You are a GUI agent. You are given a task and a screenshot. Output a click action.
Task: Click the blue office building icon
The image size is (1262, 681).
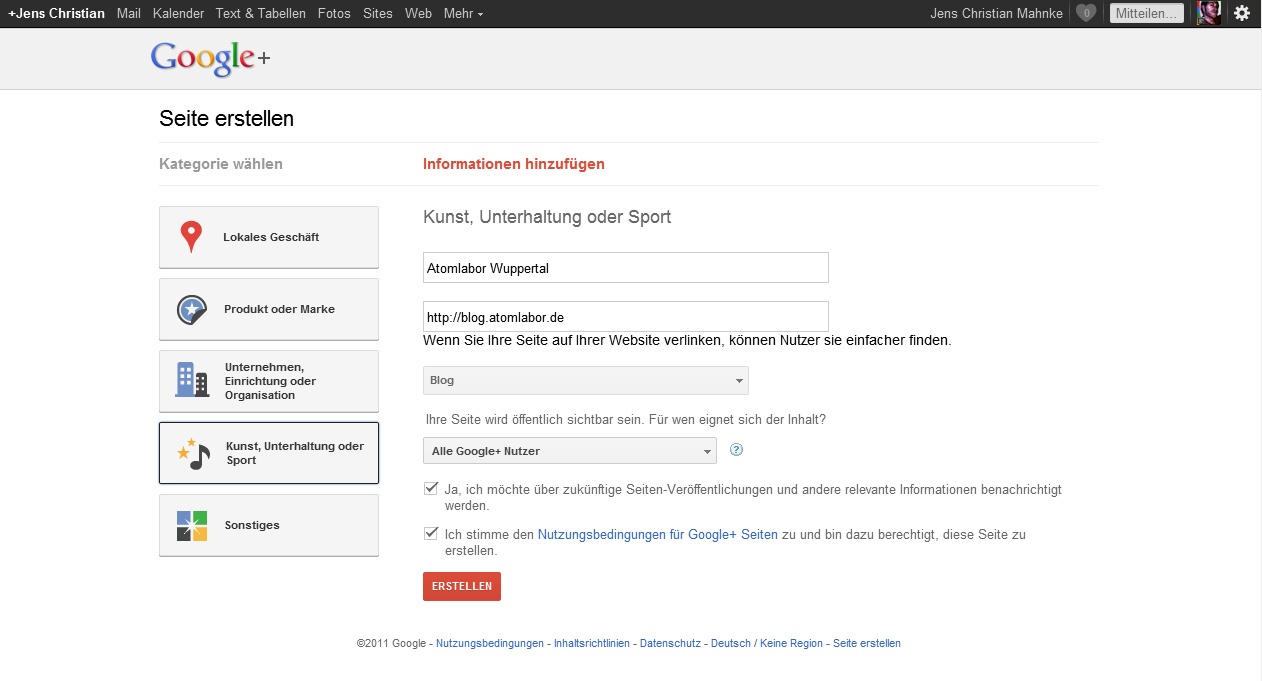[x=191, y=380]
